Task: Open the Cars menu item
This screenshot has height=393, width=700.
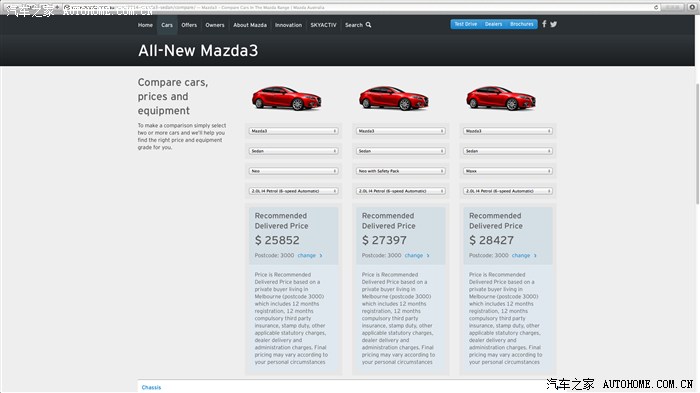Action: point(167,25)
